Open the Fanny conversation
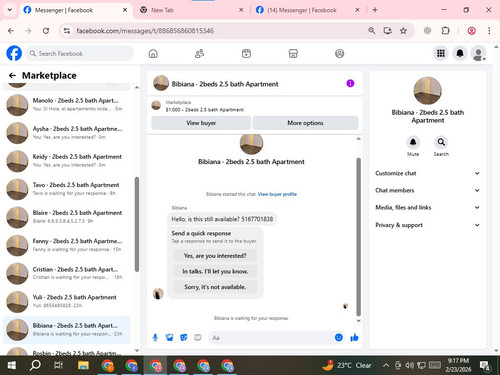Image resolution: width=500 pixels, height=375 pixels. click(x=67, y=245)
